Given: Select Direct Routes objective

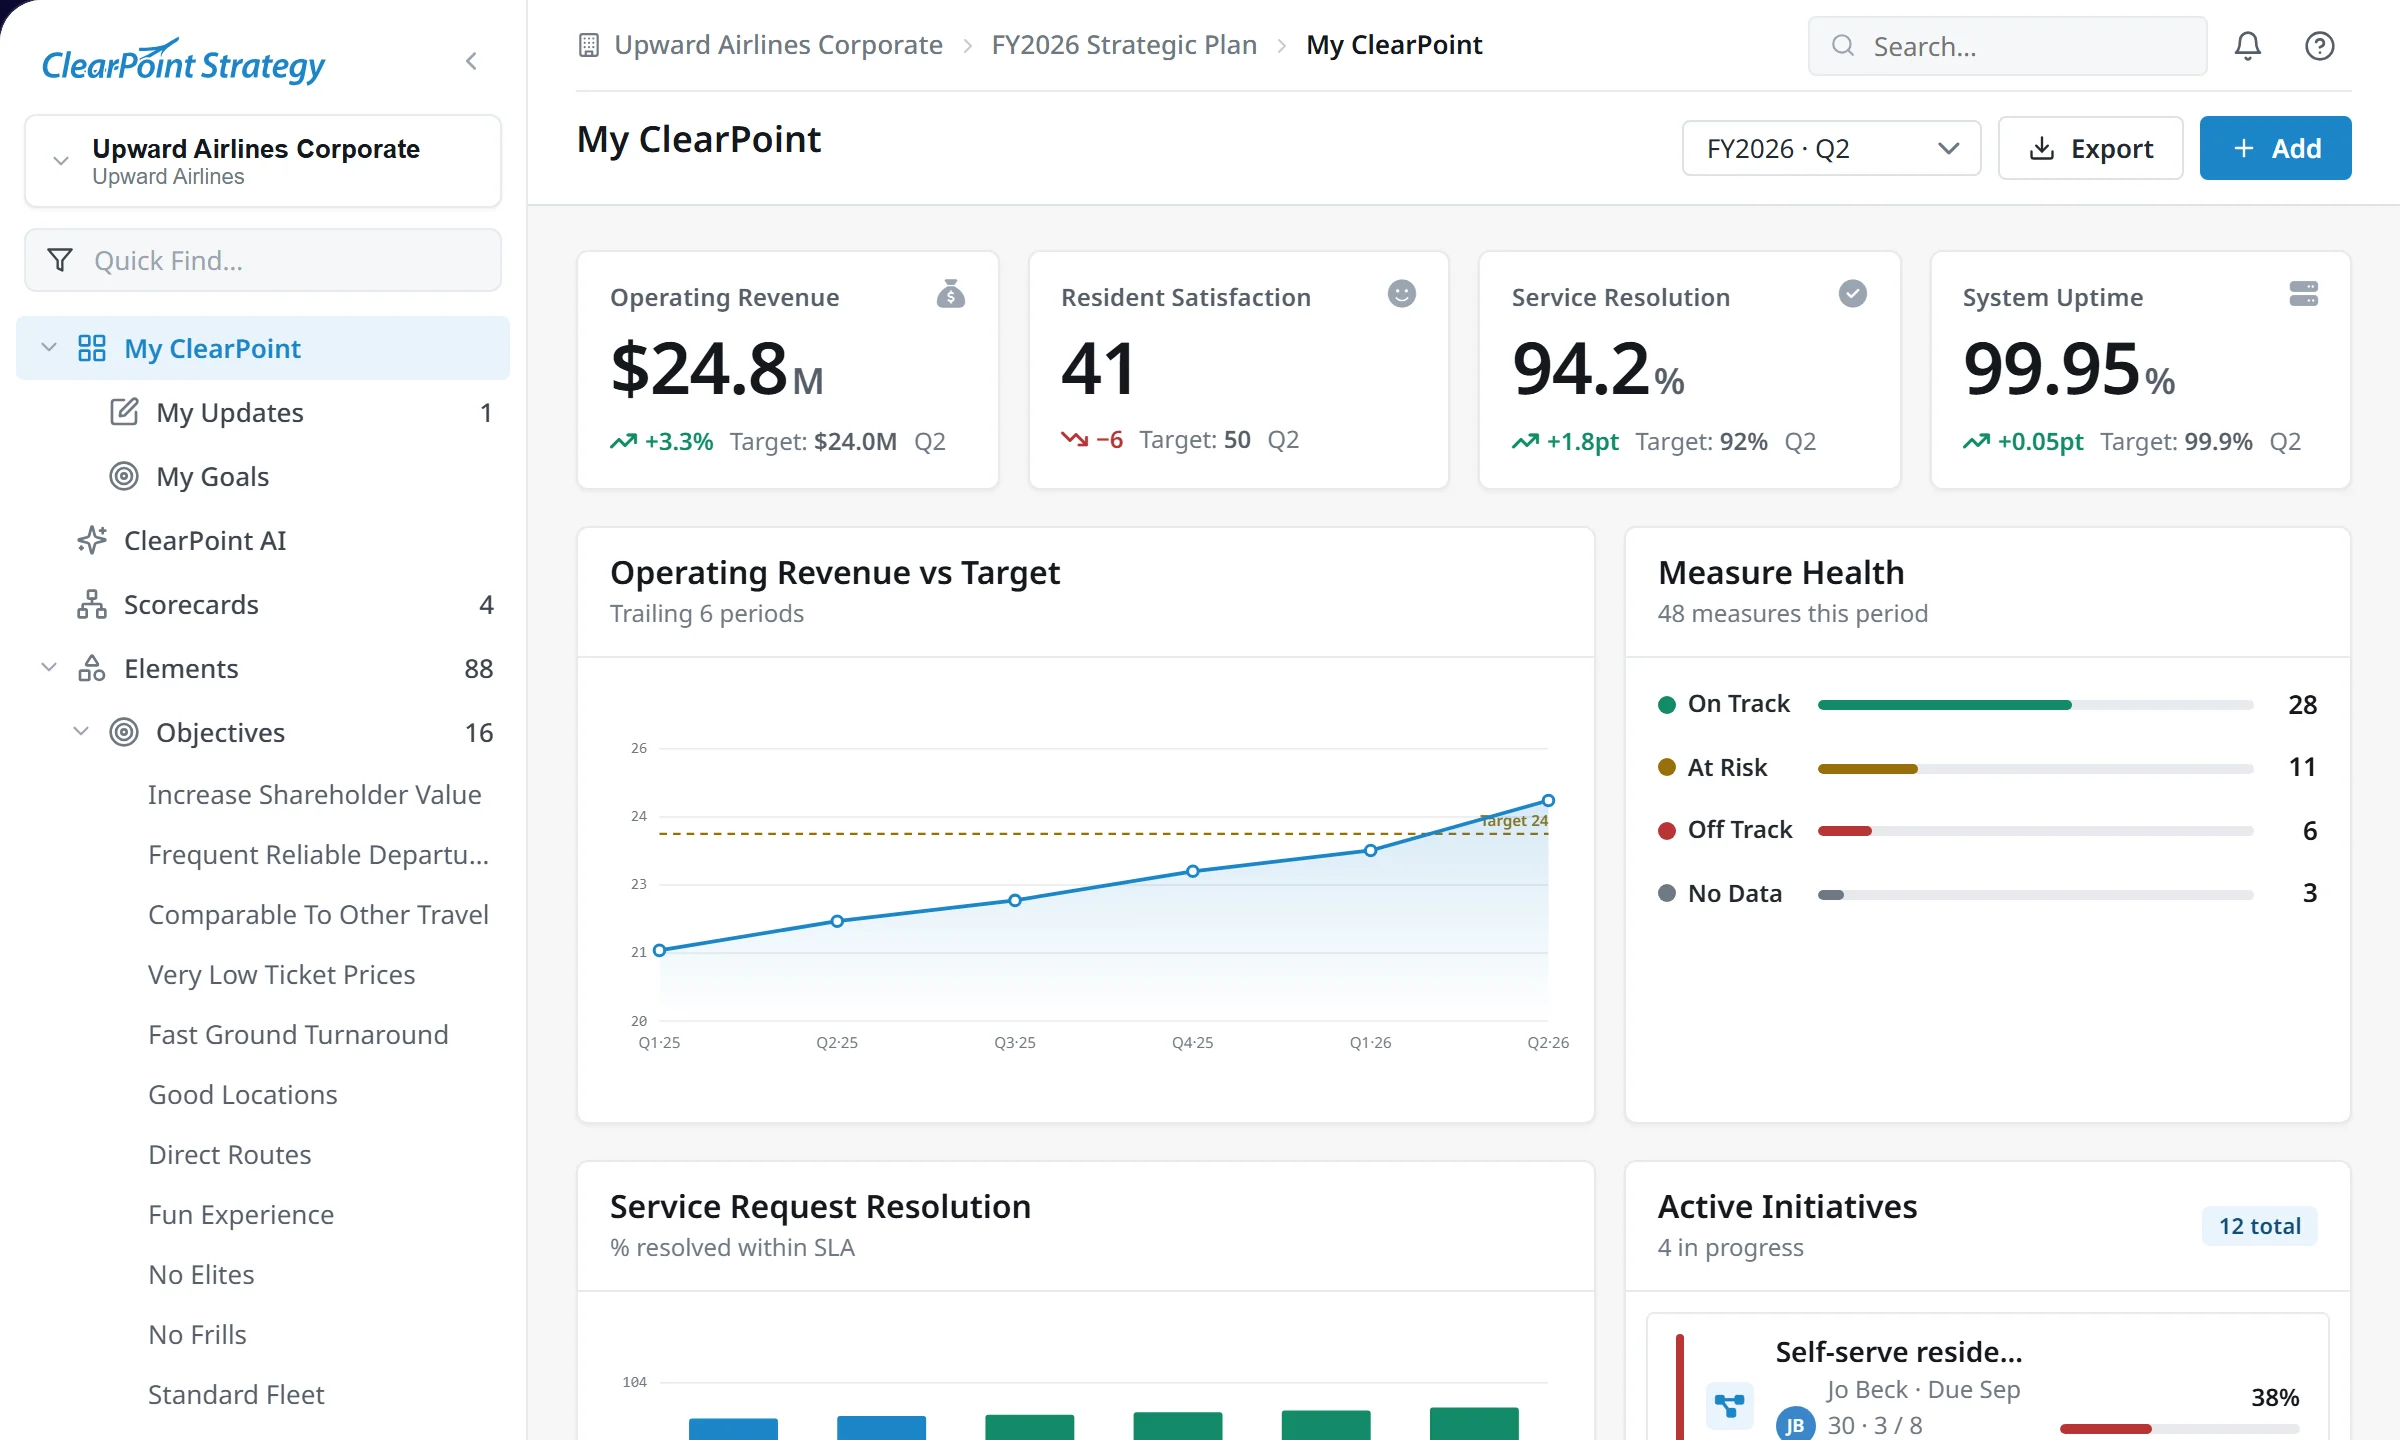Looking at the screenshot, I should click(230, 1155).
